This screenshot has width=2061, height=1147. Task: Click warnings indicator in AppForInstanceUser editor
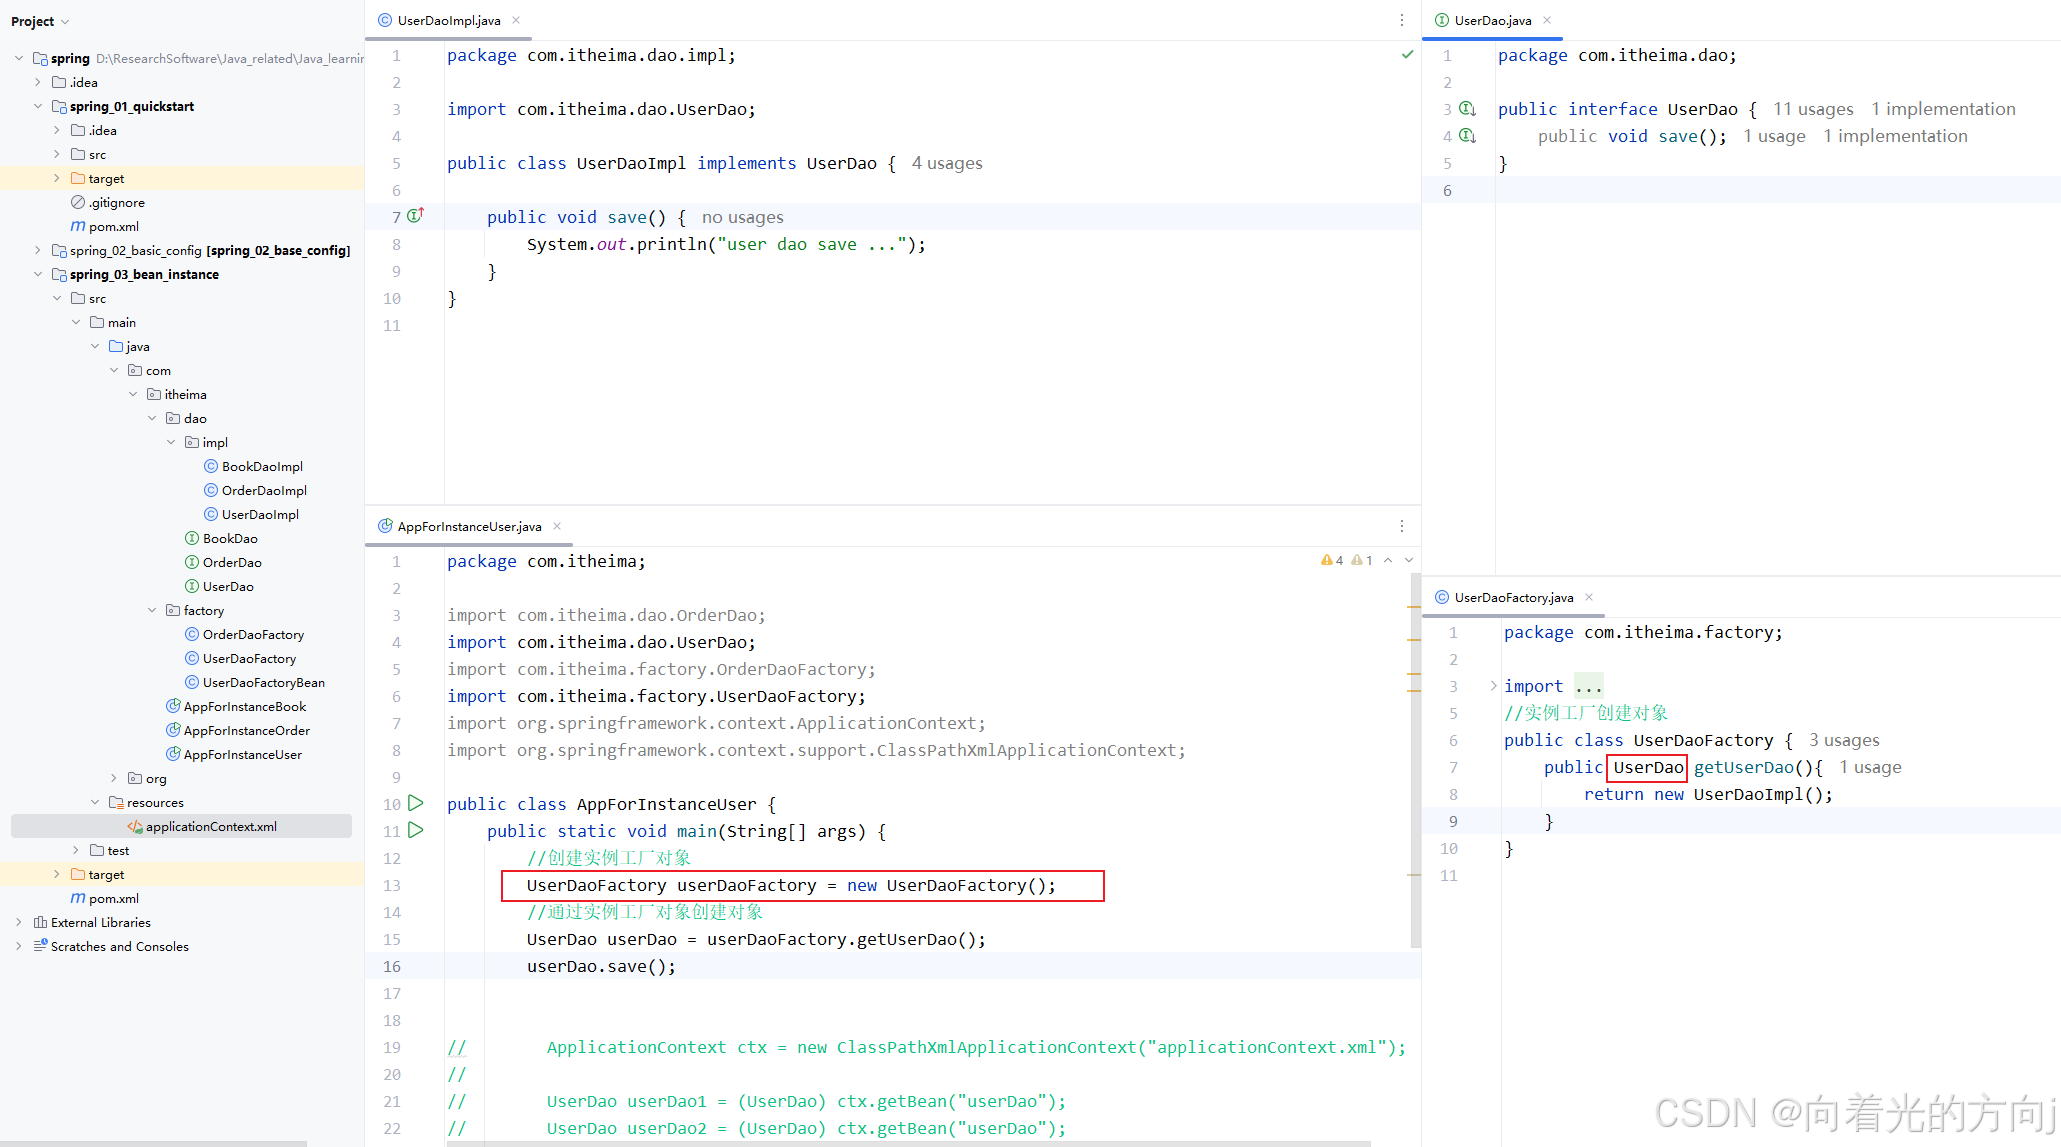pos(1333,560)
